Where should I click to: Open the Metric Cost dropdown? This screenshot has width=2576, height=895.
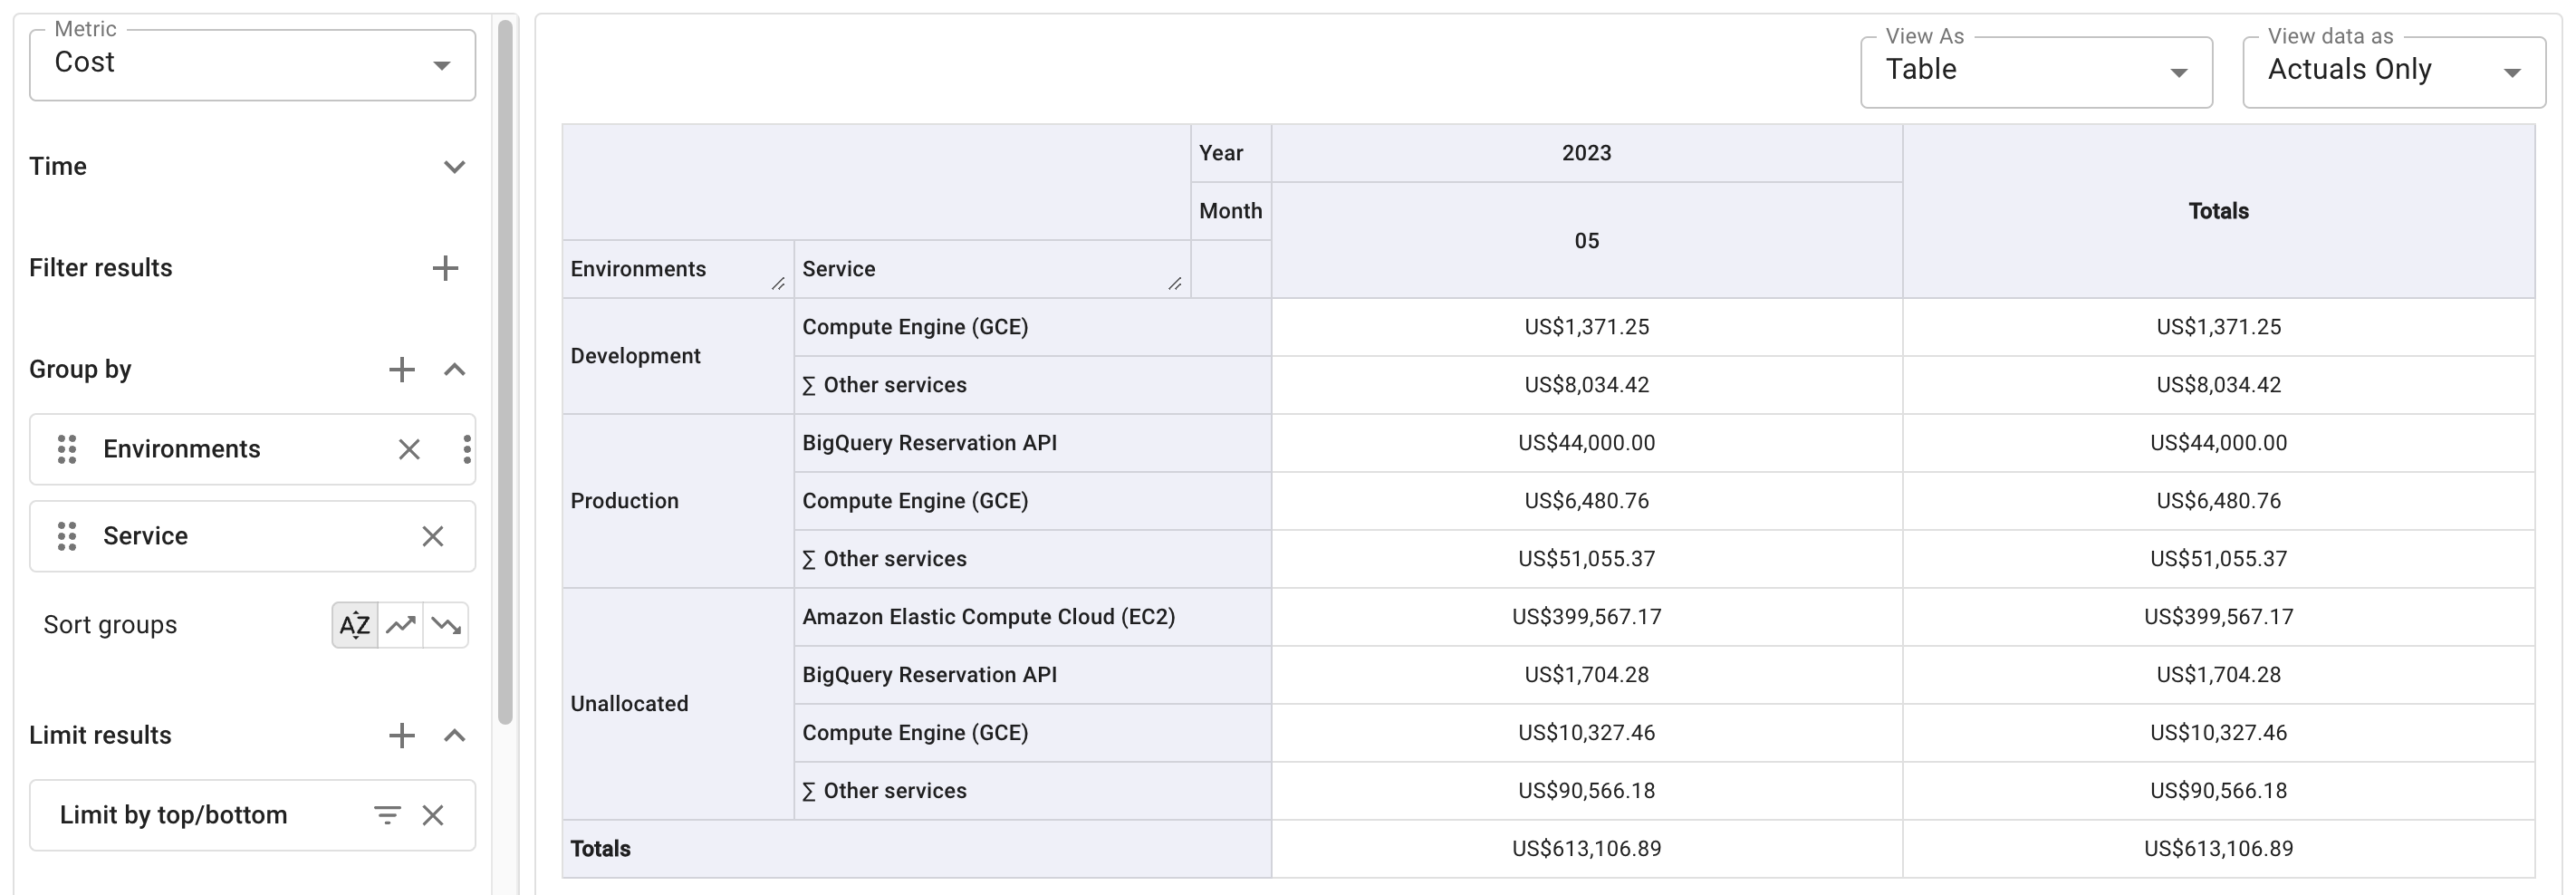[x=252, y=65]
